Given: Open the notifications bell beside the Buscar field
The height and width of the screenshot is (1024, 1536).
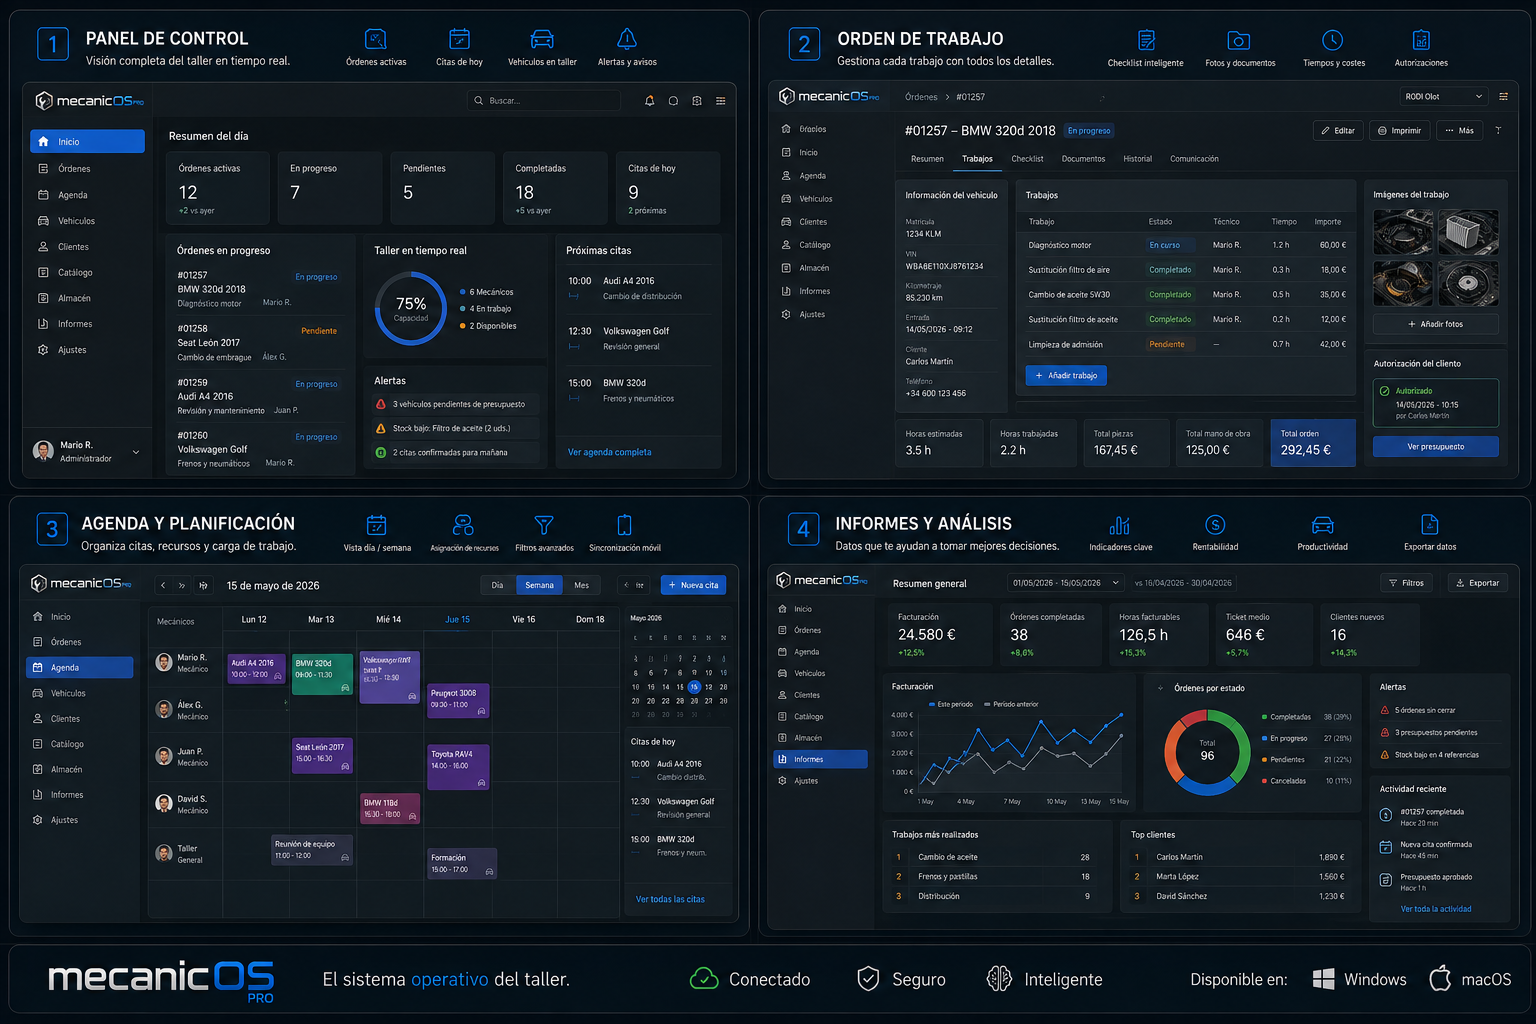Looking at the screenshot, I should coord(650,101).
